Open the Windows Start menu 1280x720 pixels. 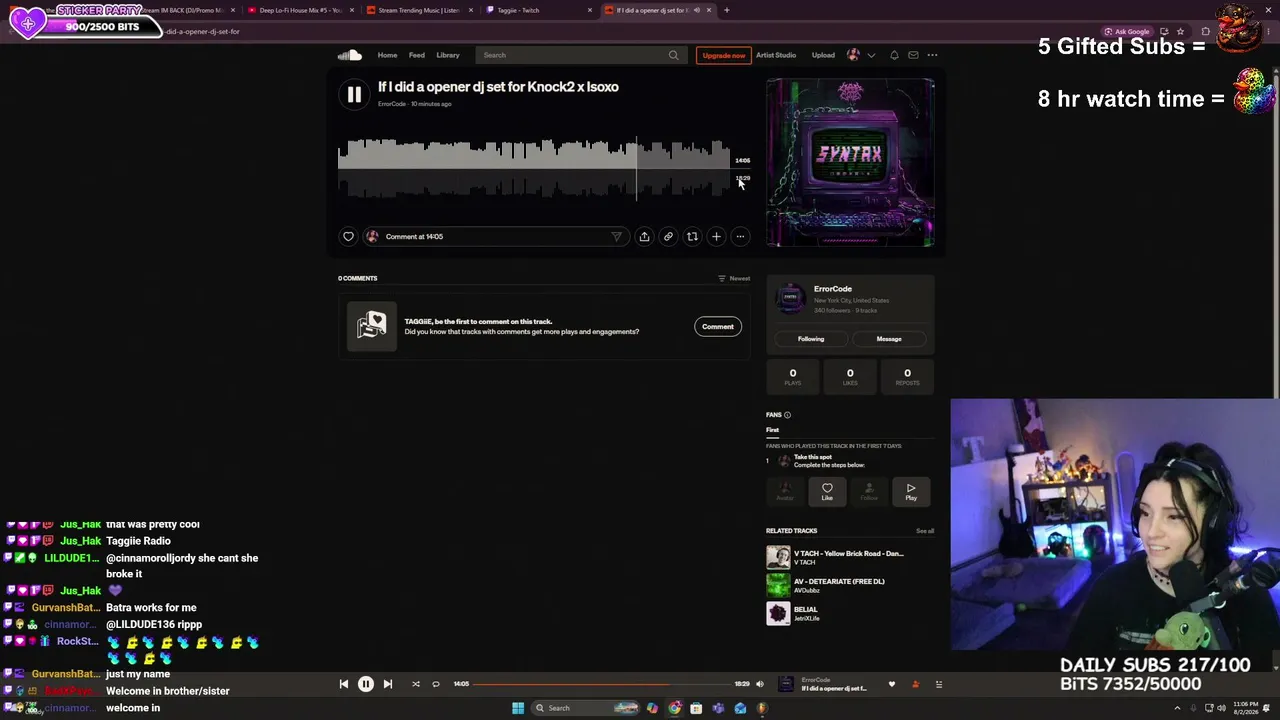pos(518,708)
